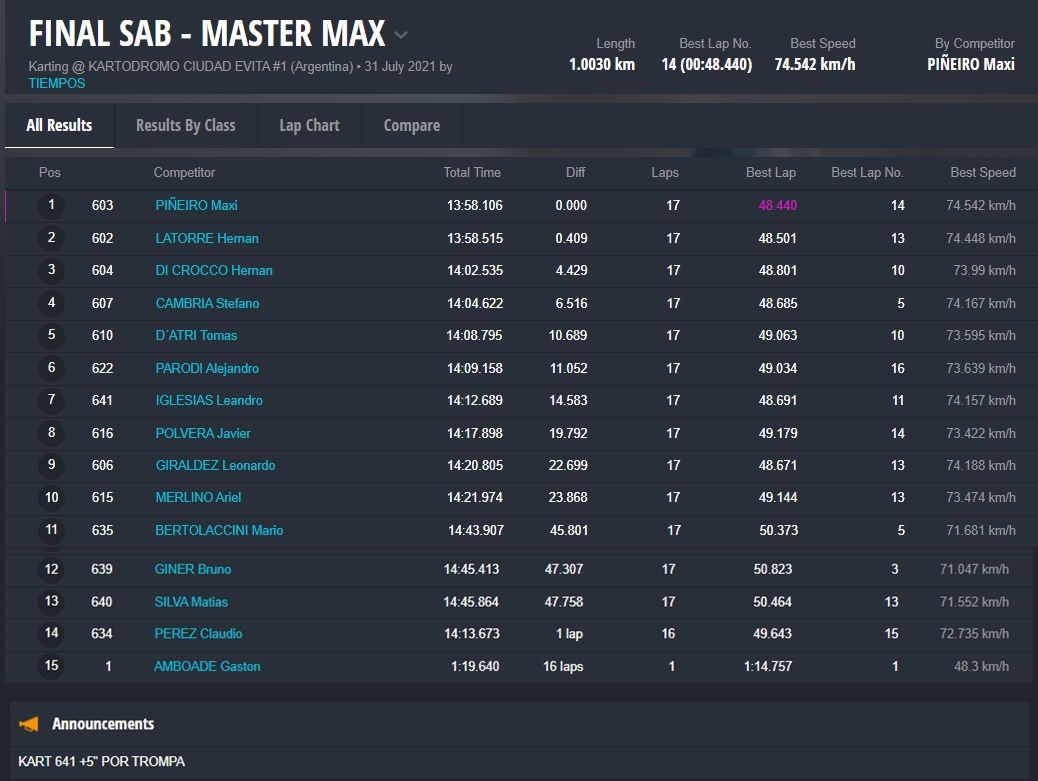Screen dimensions: 1038x781
Task: Open competitor PIÑEIRO Maxi in results list
Action: 196,205
